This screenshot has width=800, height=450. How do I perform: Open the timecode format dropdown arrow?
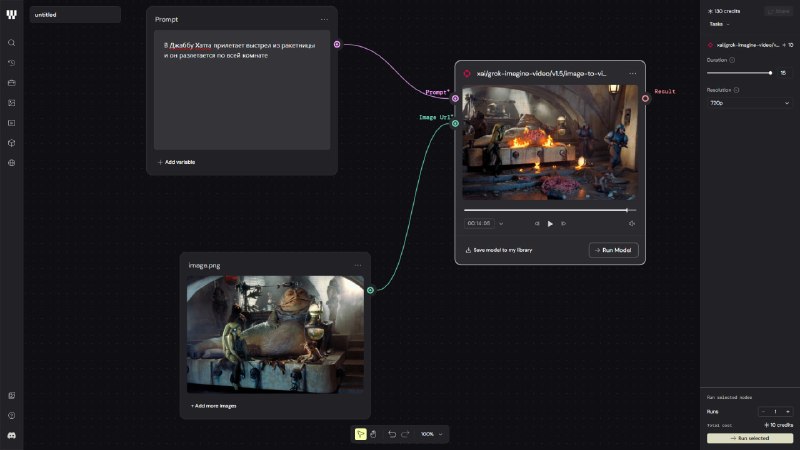click(501, 223)
